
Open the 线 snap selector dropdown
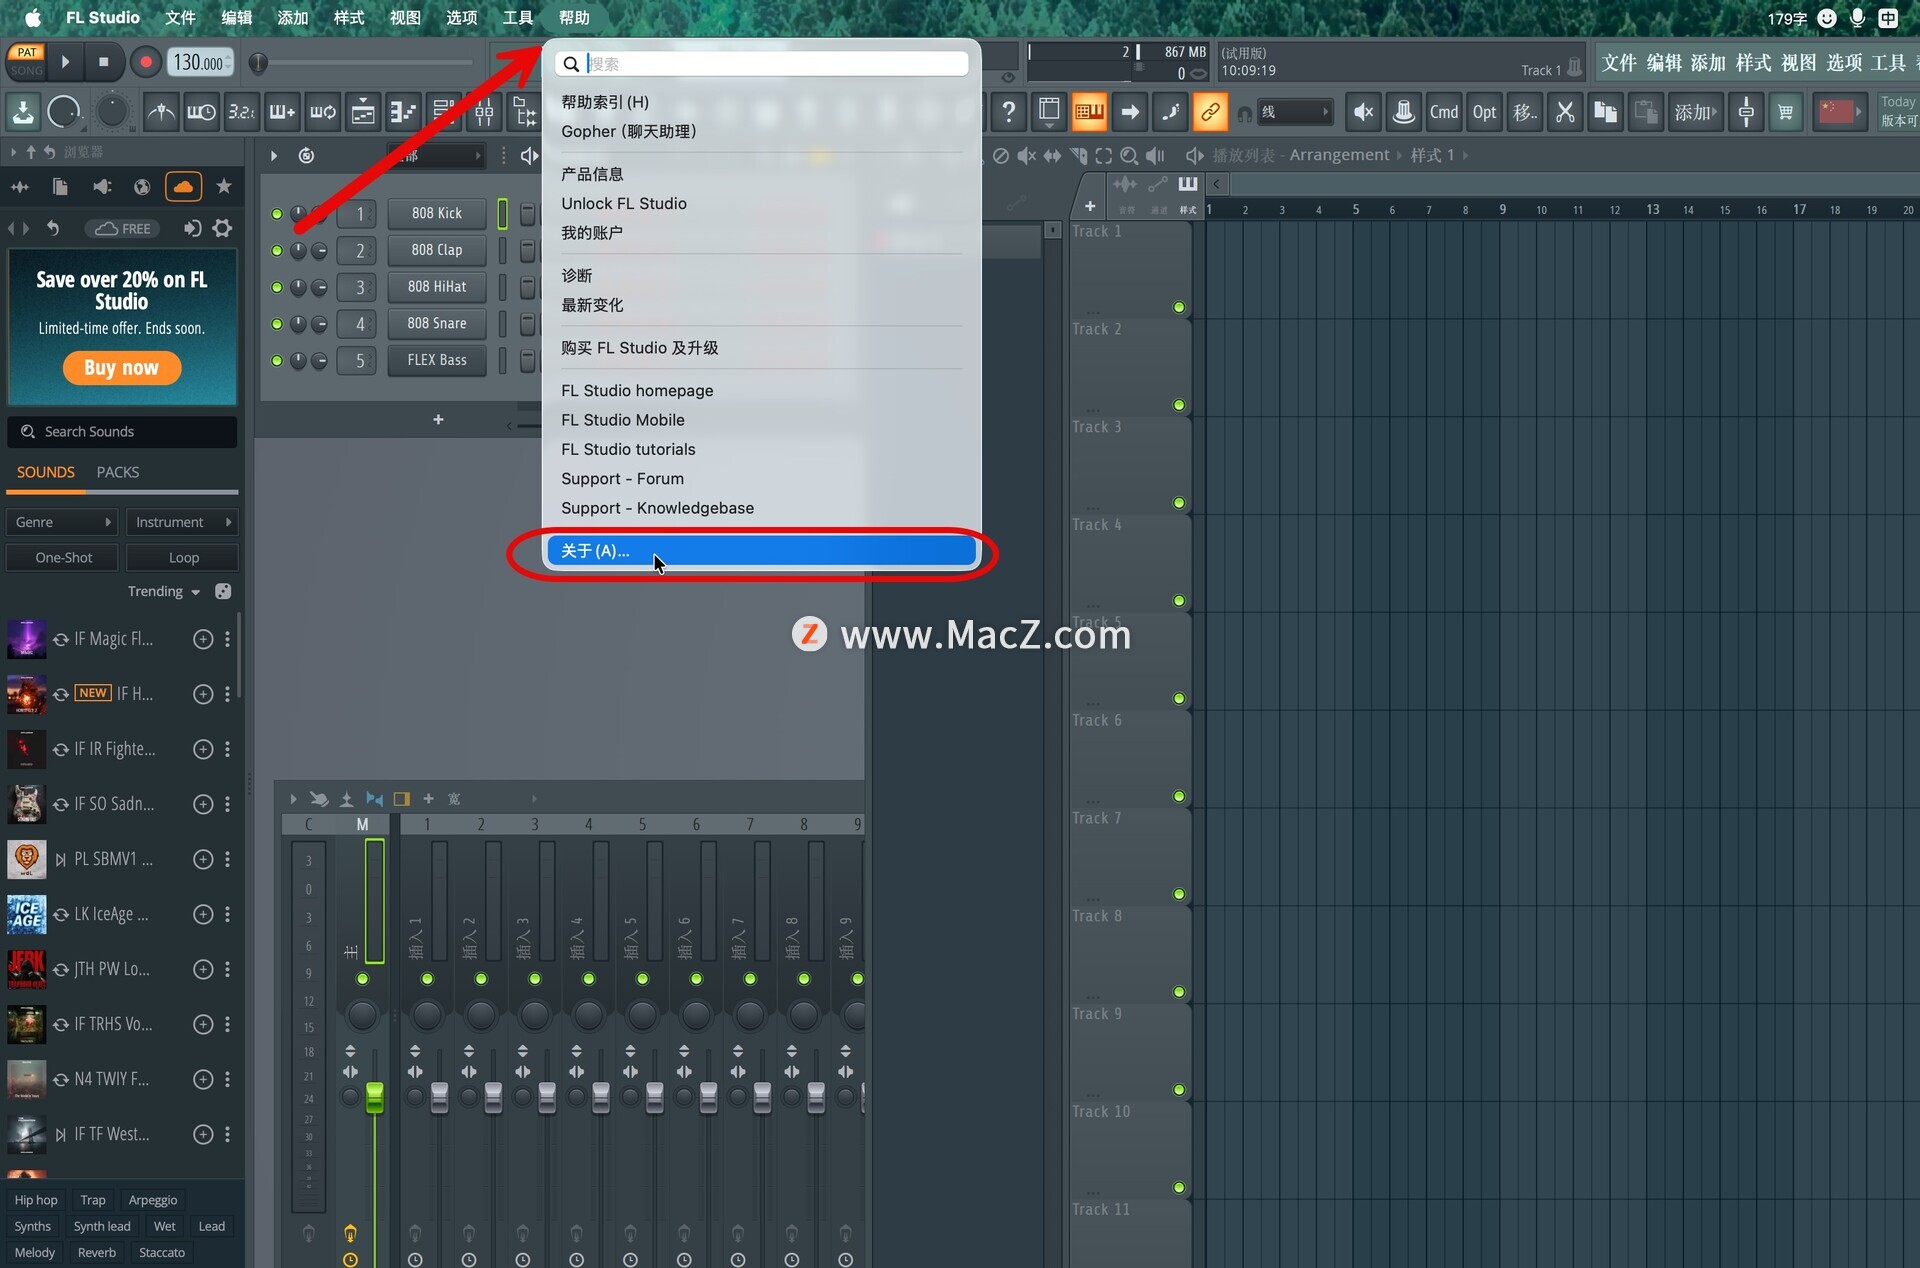(x=1294, y=112)
